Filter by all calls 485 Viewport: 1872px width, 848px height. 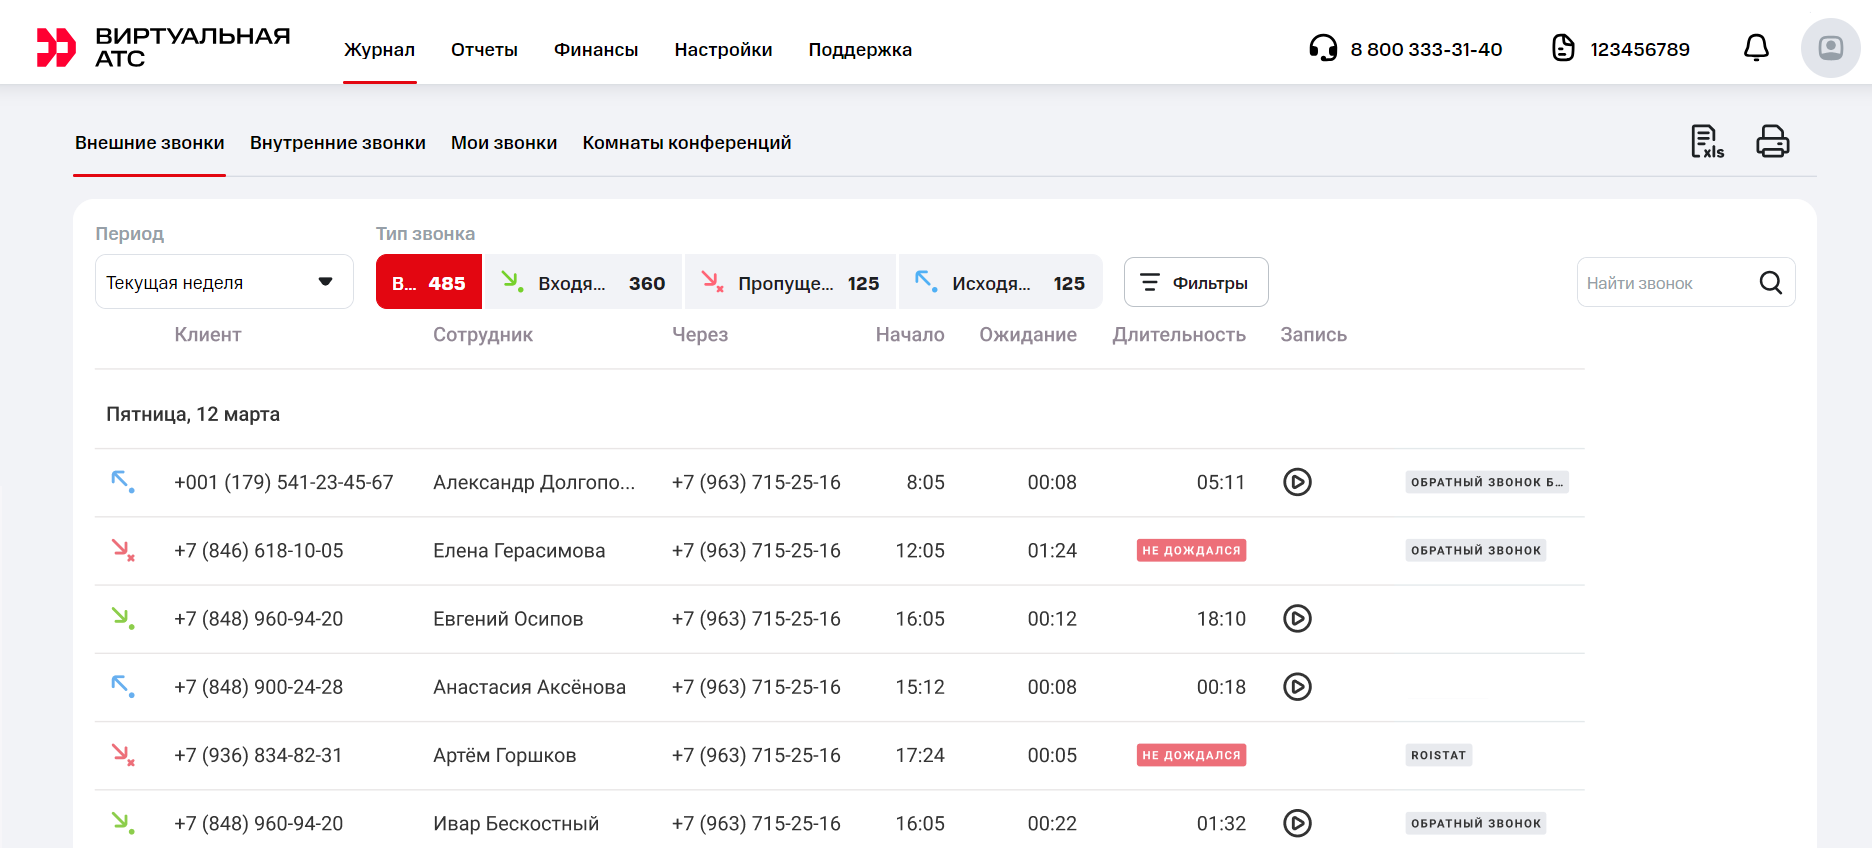pyautogui.click(x=429, y=283)
